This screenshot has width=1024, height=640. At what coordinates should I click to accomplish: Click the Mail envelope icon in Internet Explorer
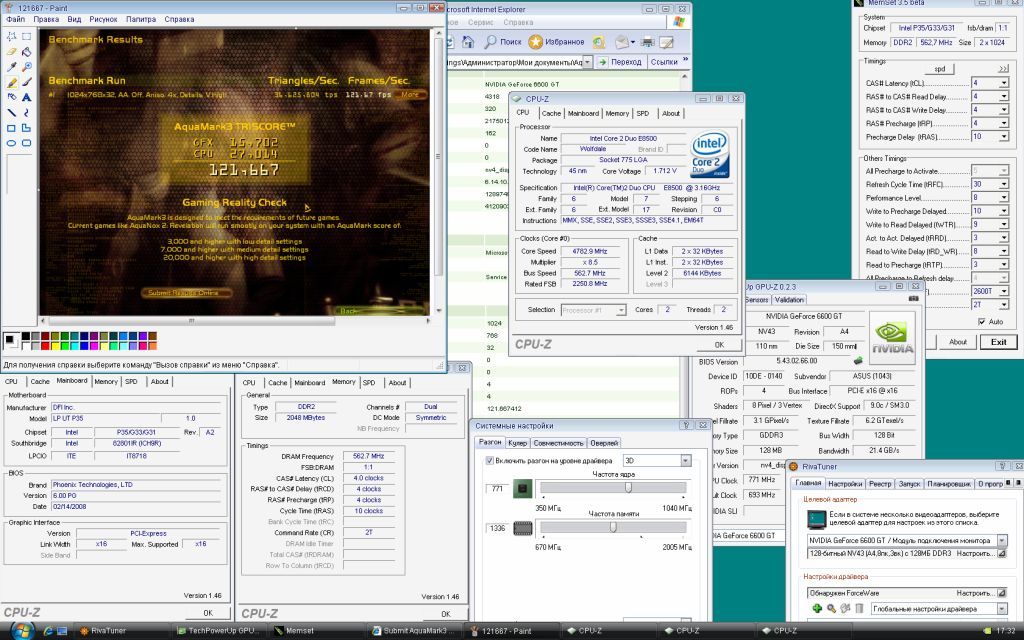(624, 42)
